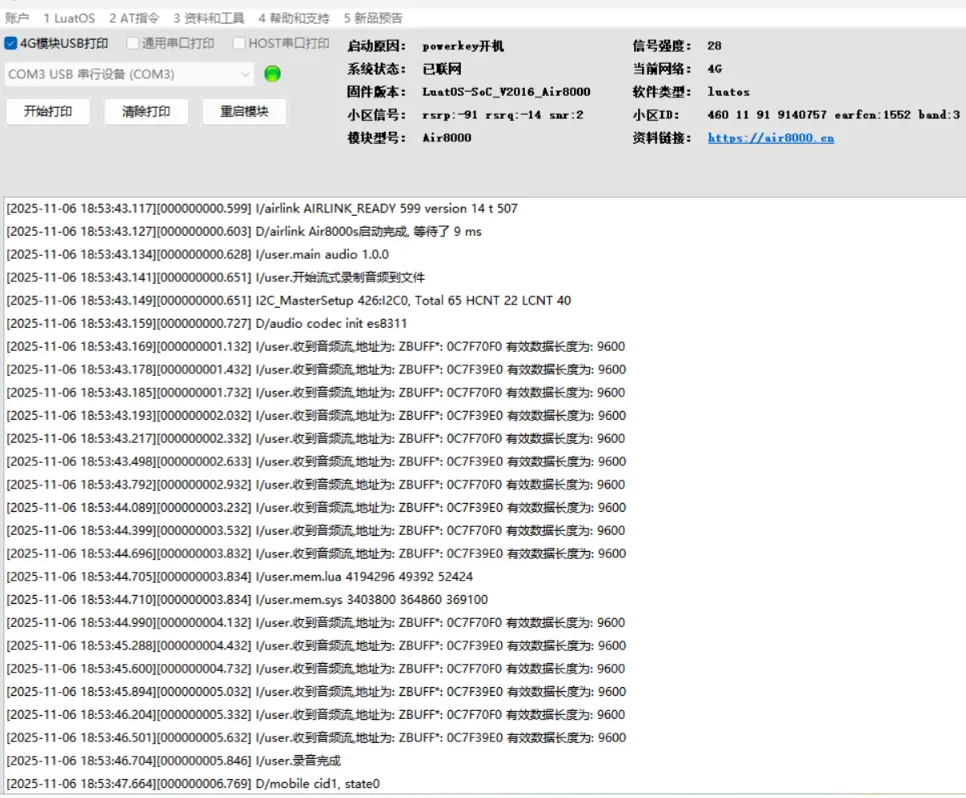Select the current network 4G value
Image resolution: width=966 pixels, height=798 pixels.
[x=714, y=69]
